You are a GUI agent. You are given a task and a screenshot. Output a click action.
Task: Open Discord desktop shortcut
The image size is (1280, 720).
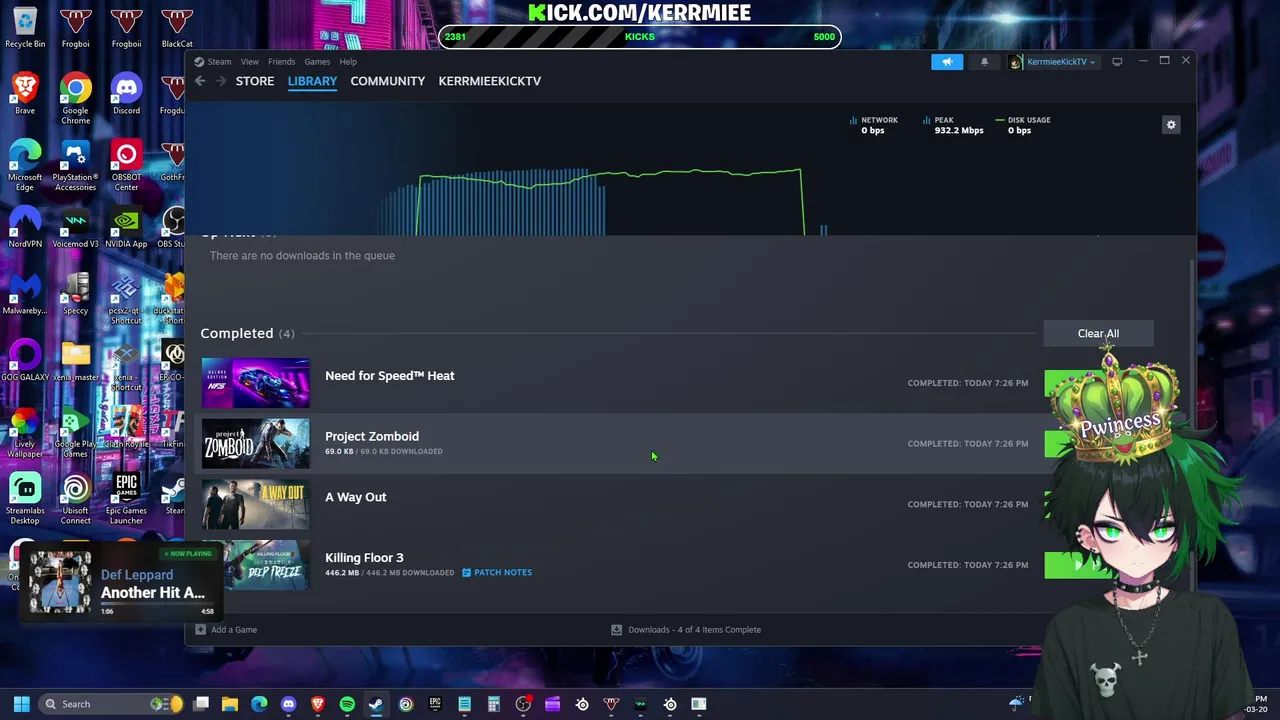click(126, 93)
